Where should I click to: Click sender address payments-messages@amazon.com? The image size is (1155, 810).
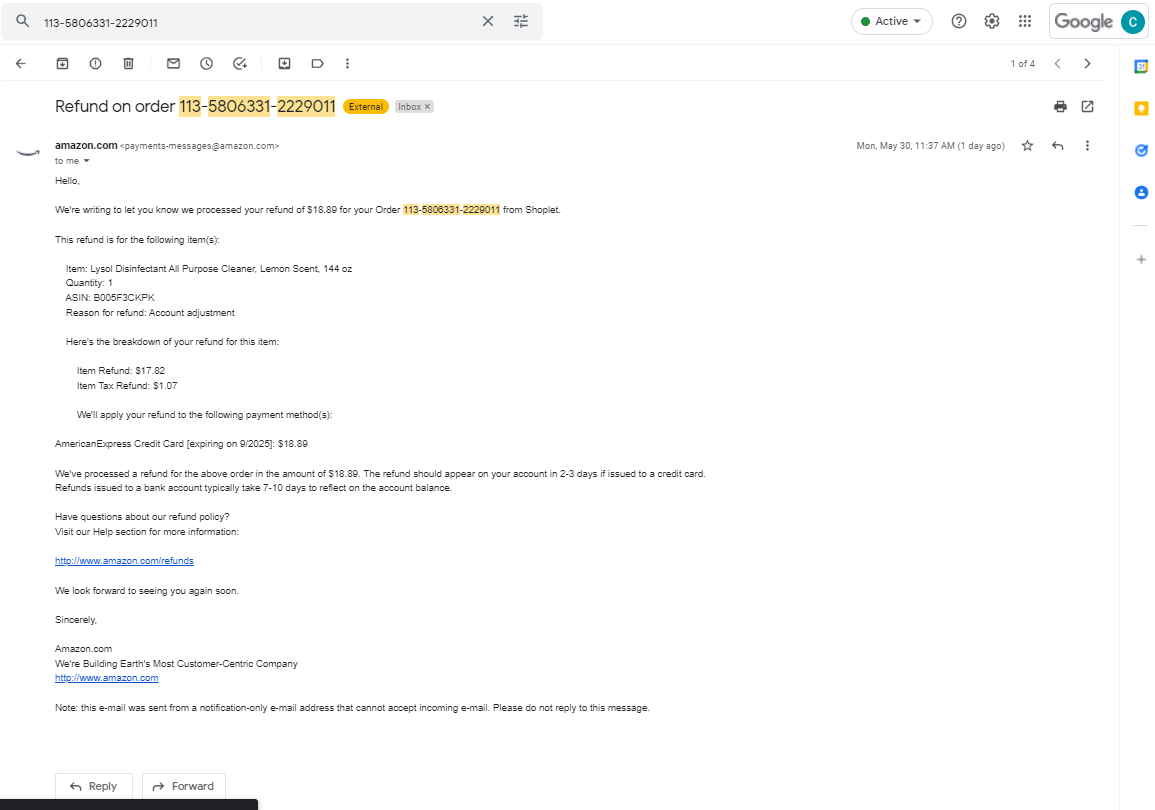click(x=200, y=147)
